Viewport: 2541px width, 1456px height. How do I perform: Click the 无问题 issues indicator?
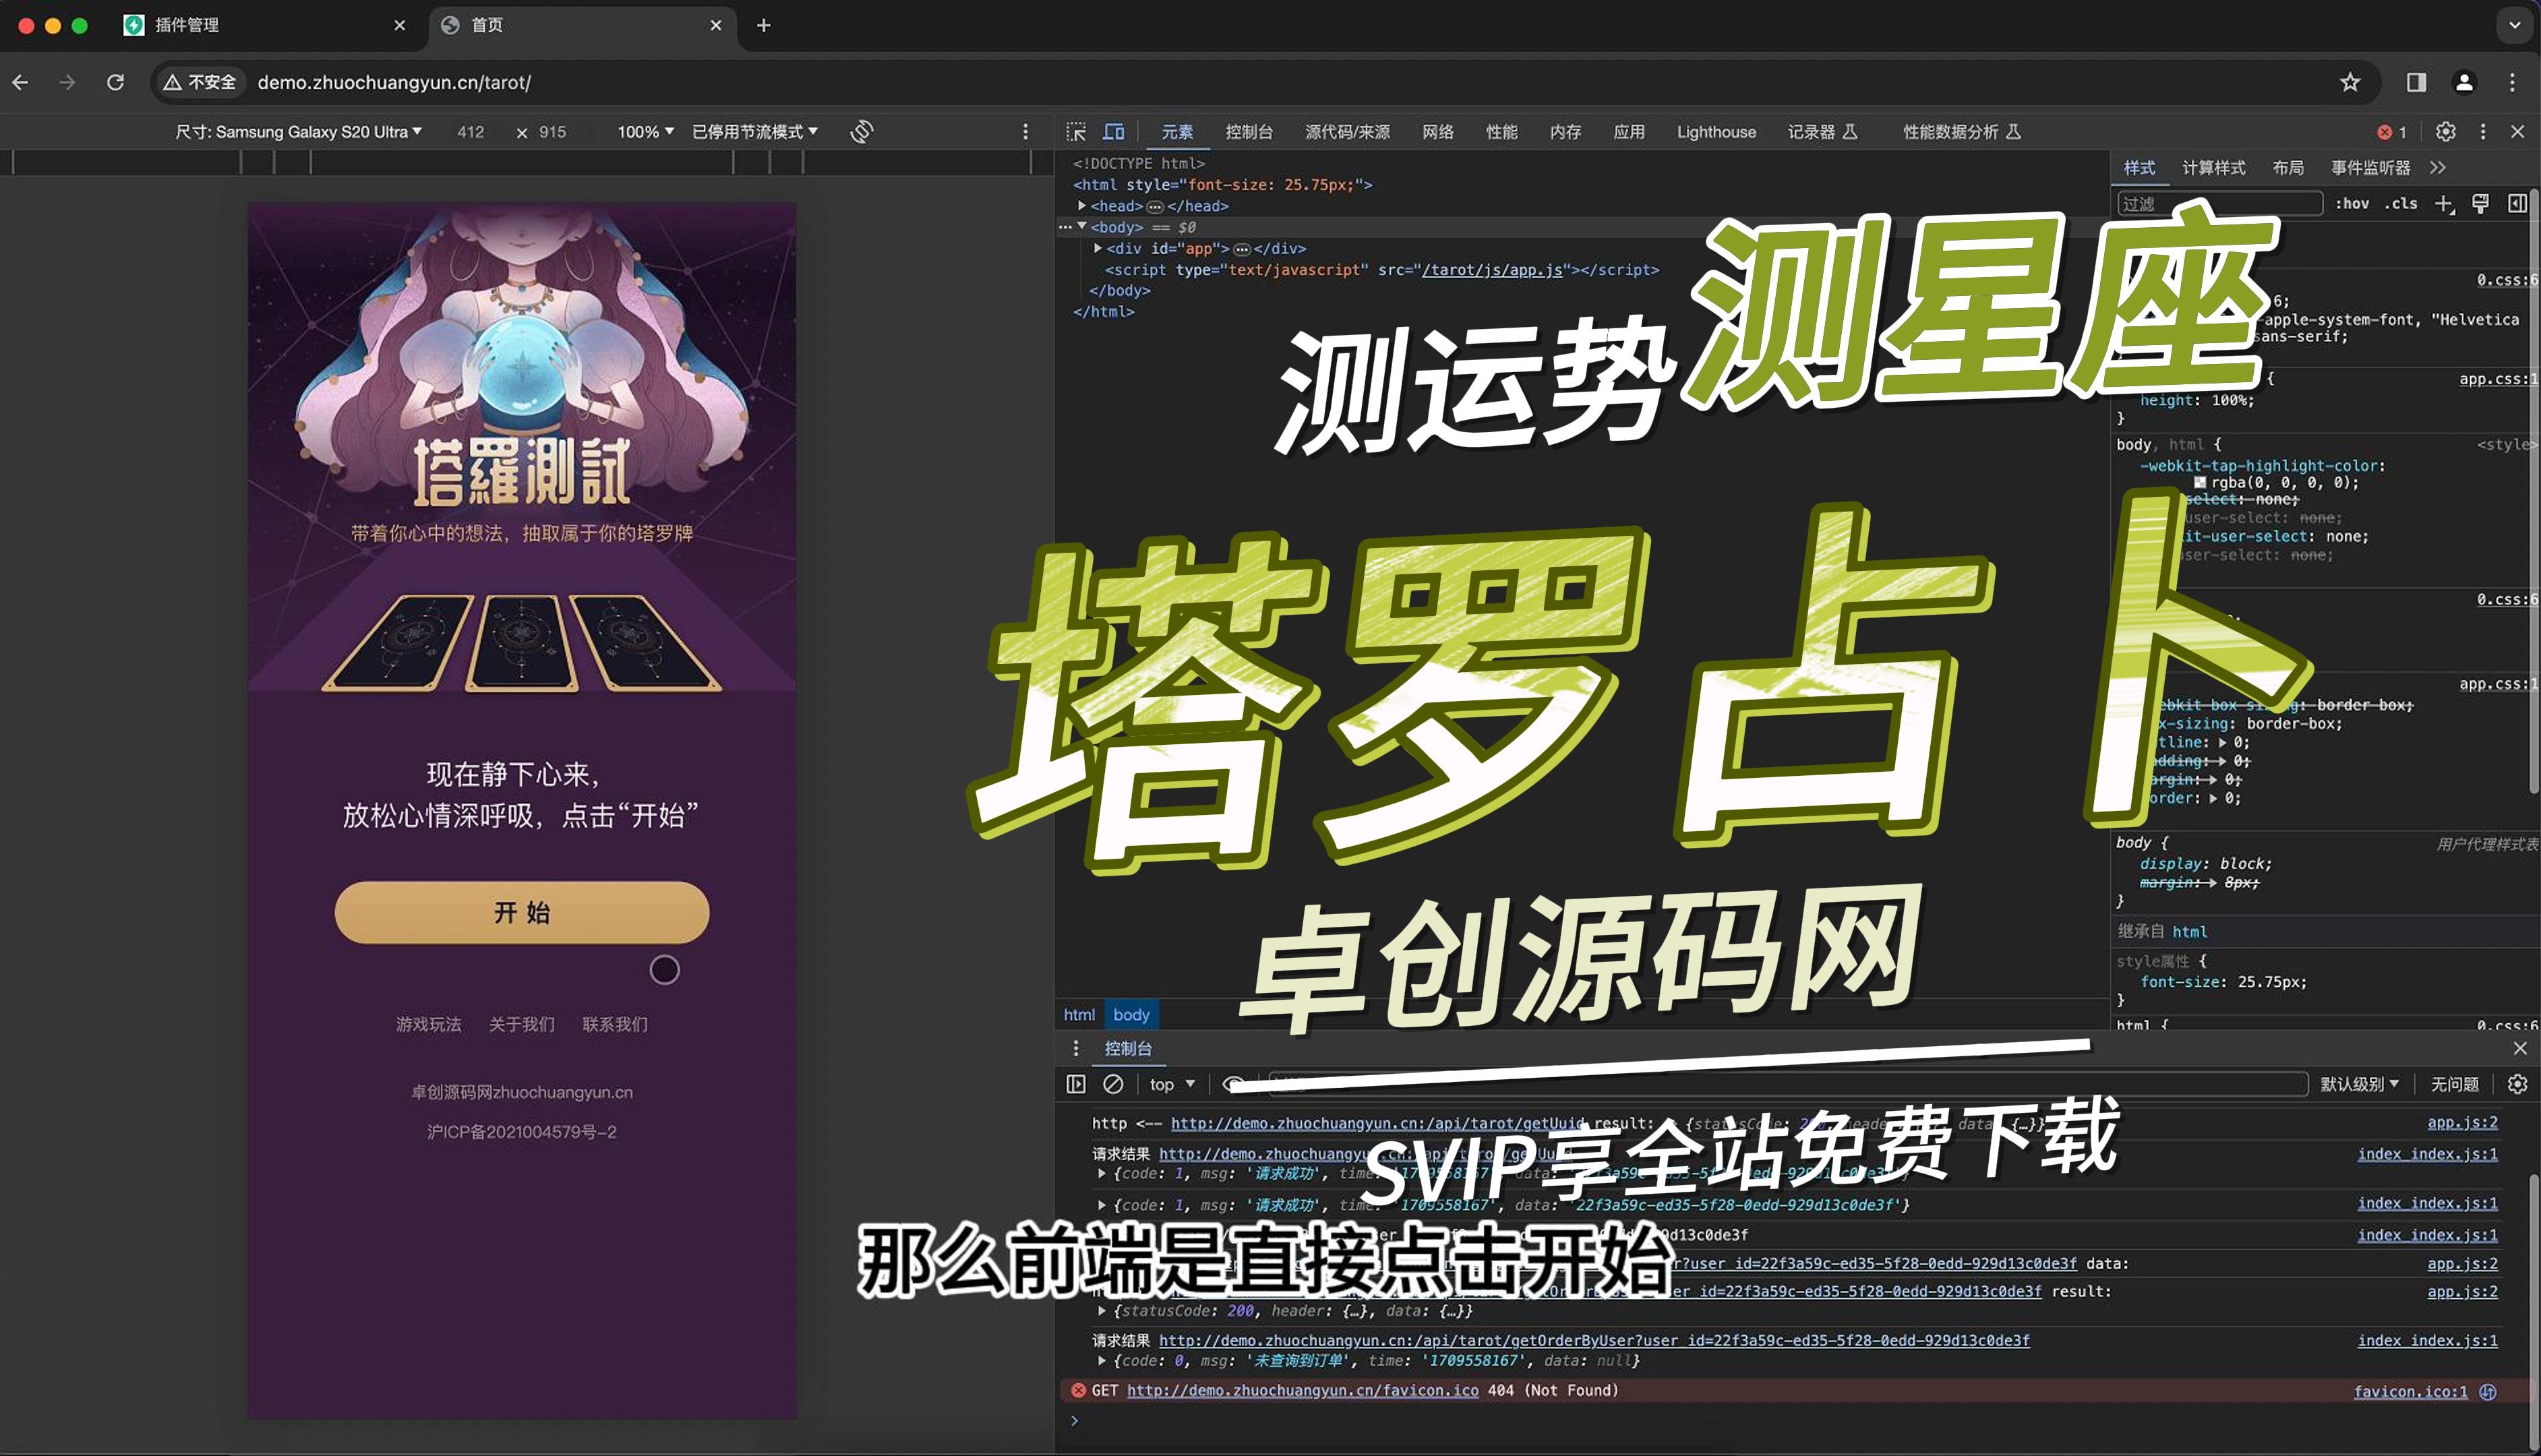[x=2454, y=1084]
